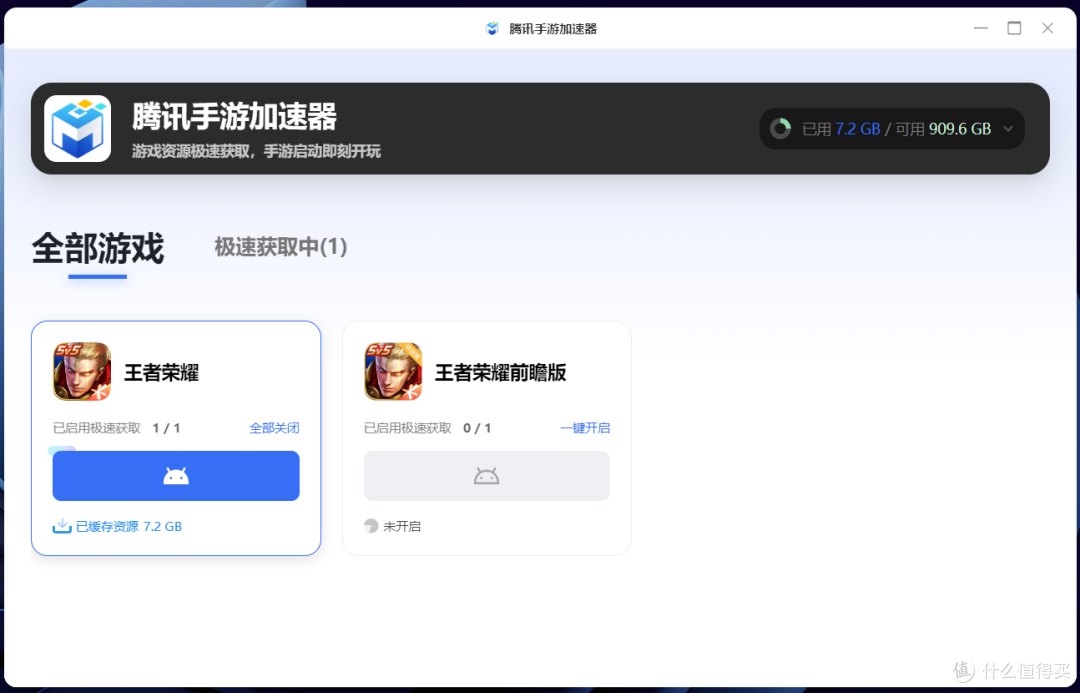Maximize the 腾讯手游加速器 window
Screen dimensions: 1080x693
click(1014, 28)
